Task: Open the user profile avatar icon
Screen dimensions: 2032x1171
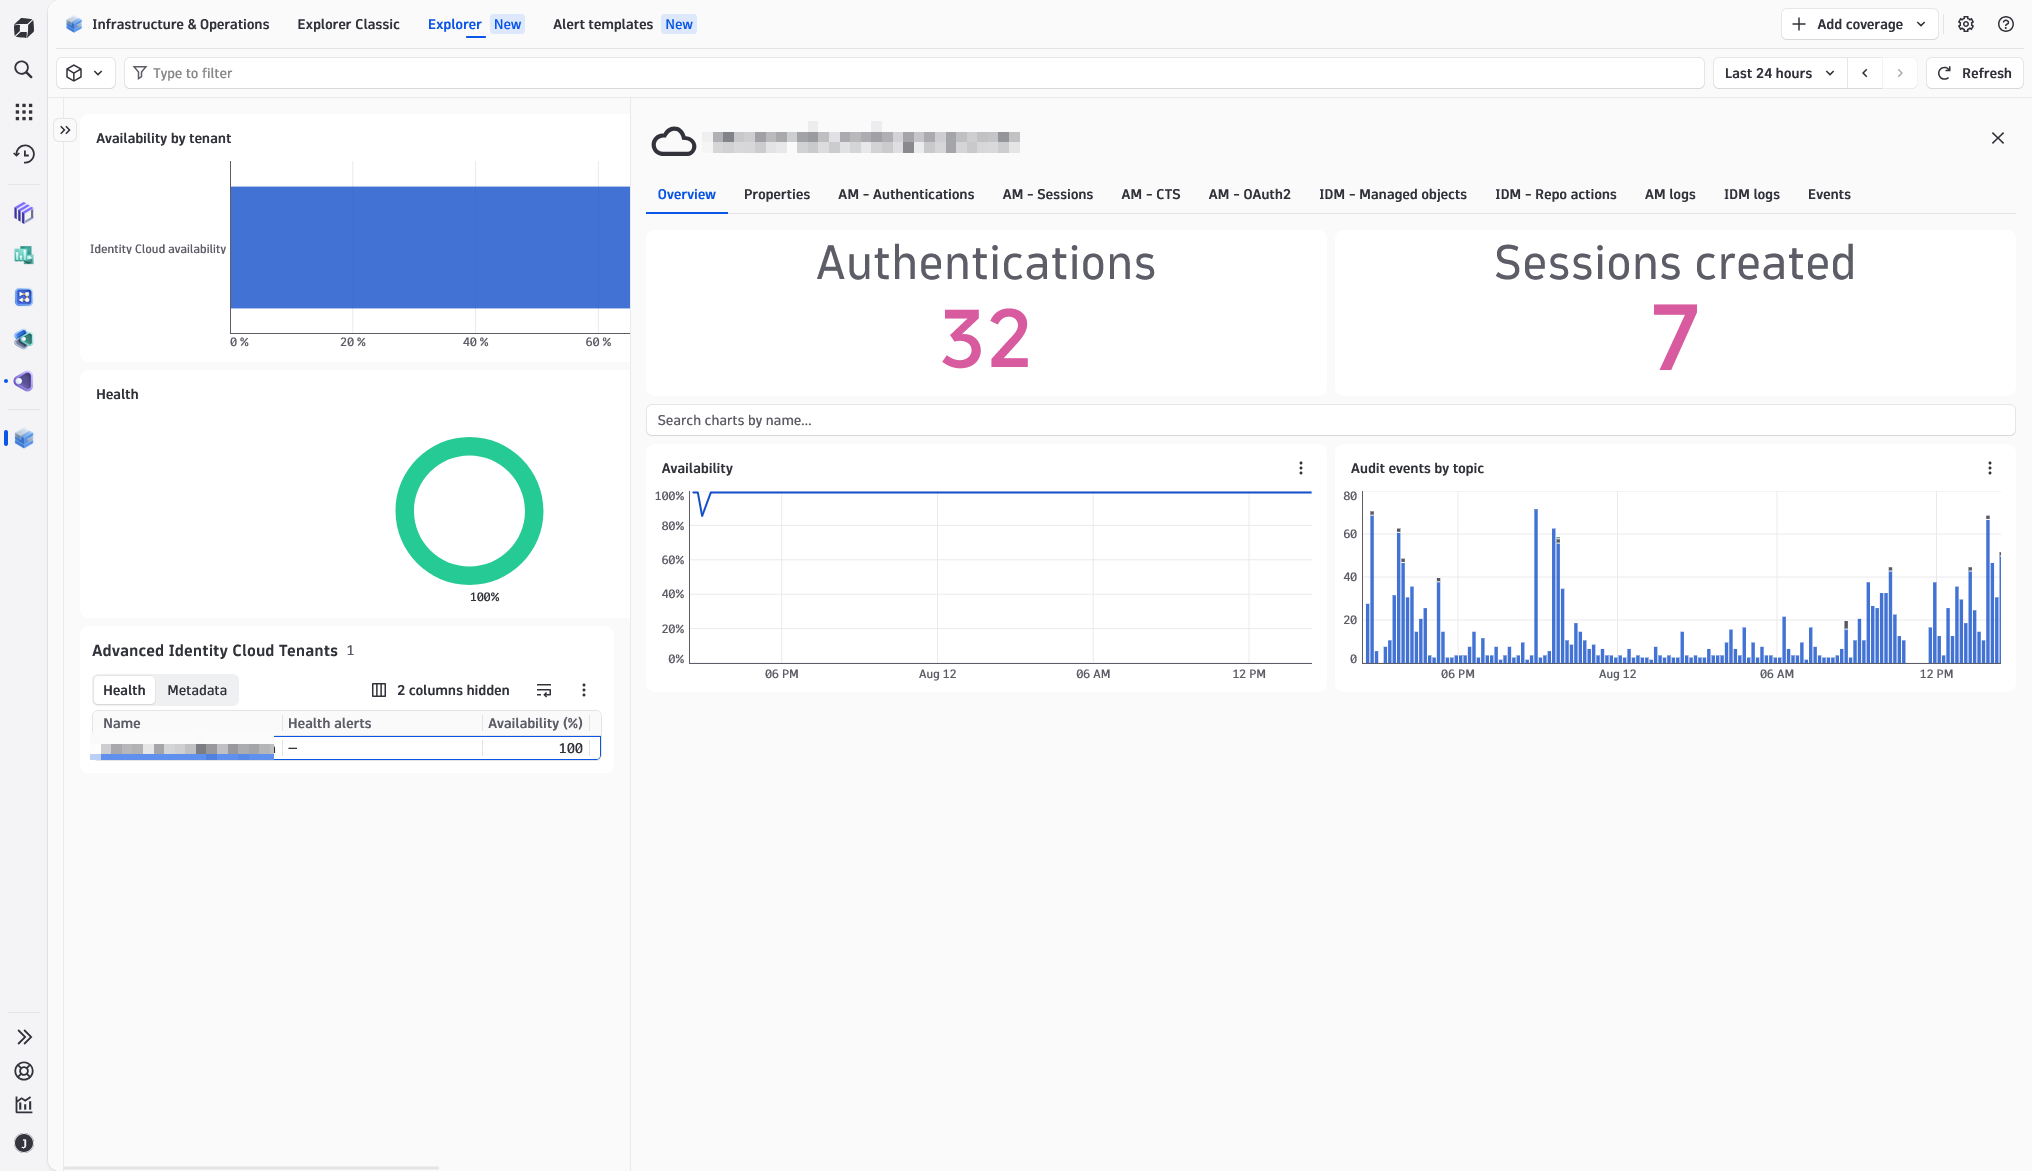Action: tap(24, 1143)
